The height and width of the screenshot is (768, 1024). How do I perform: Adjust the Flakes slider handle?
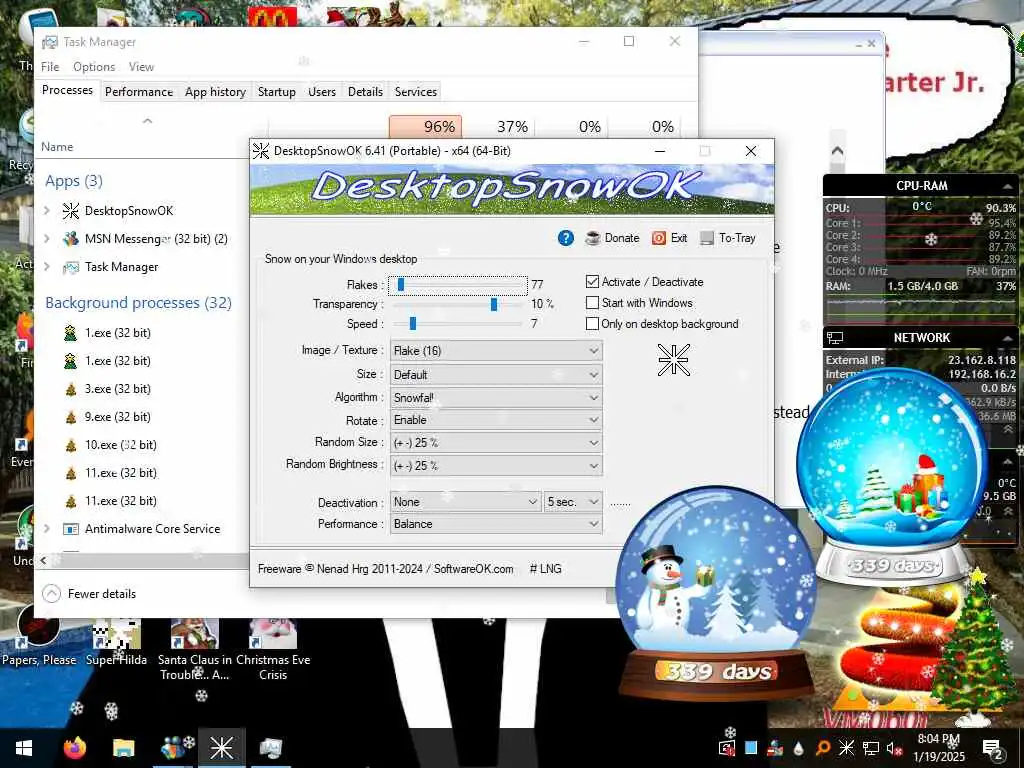(400, 285)
